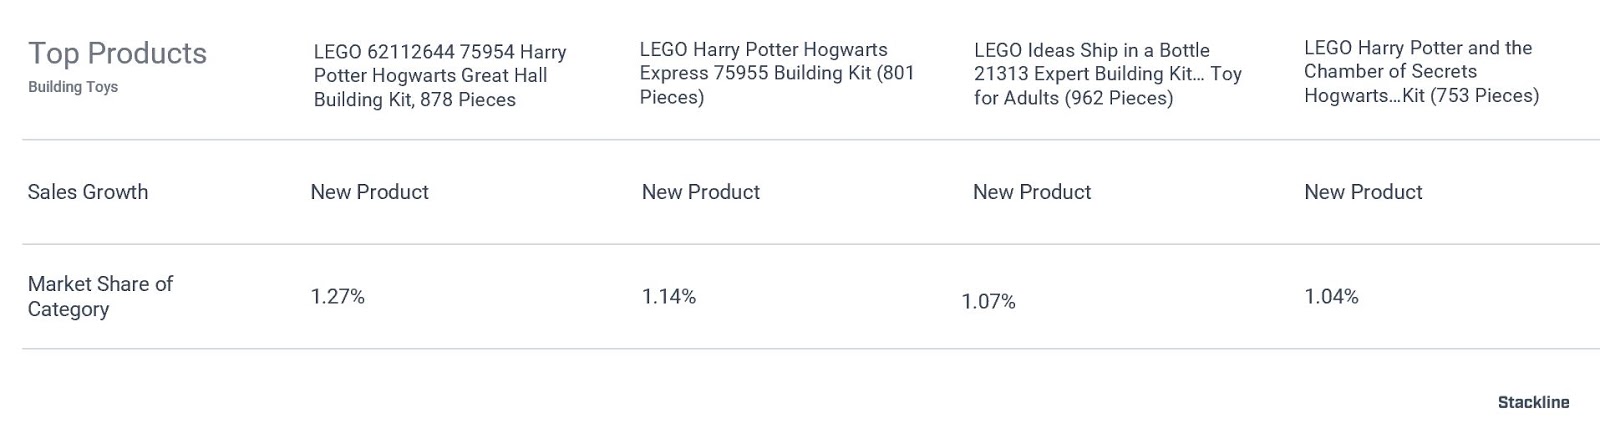This screenshot has height=424, width=1600.
Task: Click the Market Share of Category label
Action: pyautogui.click(x=100, y=296)
